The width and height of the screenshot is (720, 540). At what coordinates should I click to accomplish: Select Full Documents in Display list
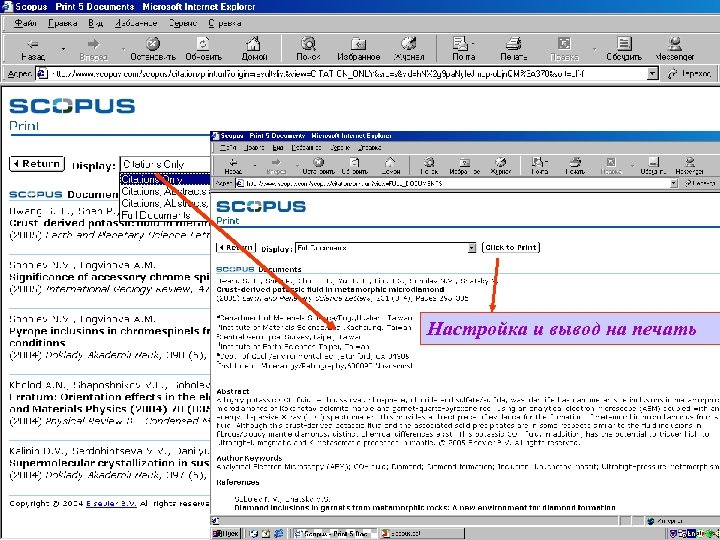pos(156,215)
